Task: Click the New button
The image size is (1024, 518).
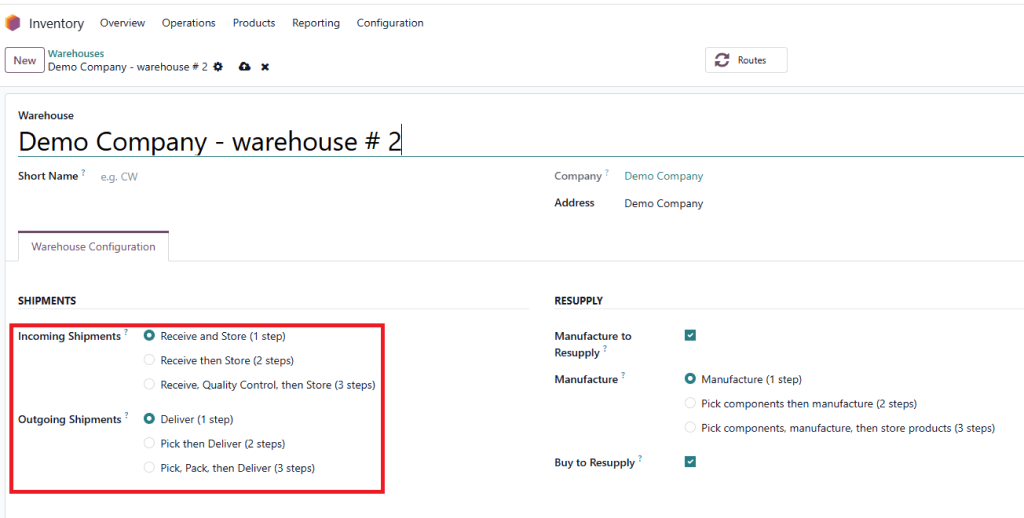Action: (25, 61)
